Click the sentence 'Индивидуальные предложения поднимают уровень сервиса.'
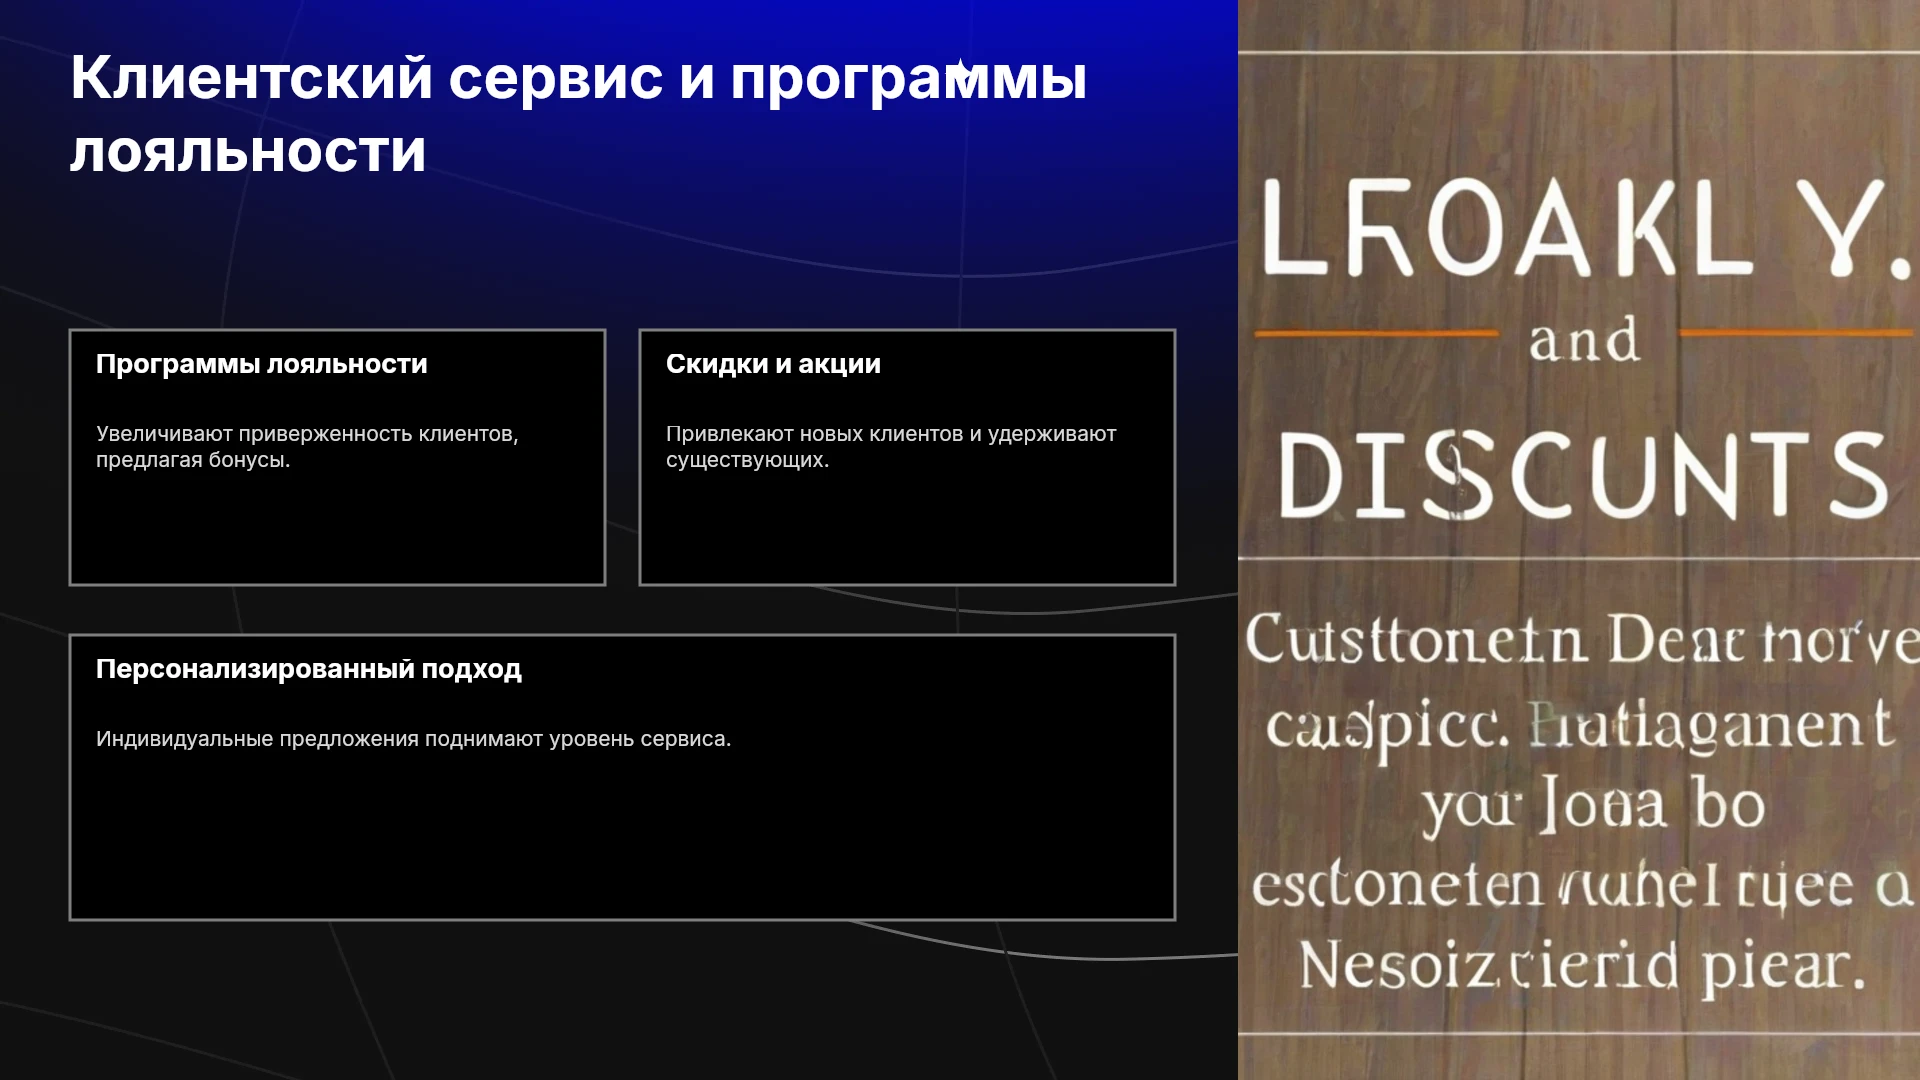1920x1080 pixels. (413, 739)
